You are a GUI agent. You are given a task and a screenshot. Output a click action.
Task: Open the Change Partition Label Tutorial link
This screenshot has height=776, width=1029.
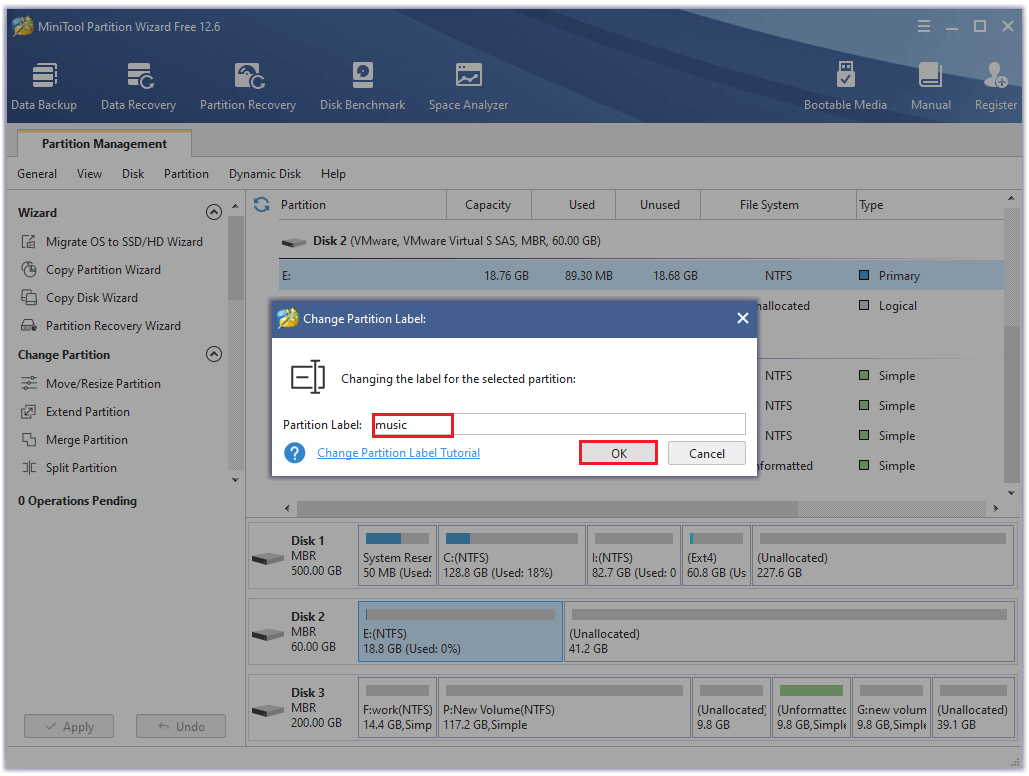pyautogui.click(x=398, y=453)
